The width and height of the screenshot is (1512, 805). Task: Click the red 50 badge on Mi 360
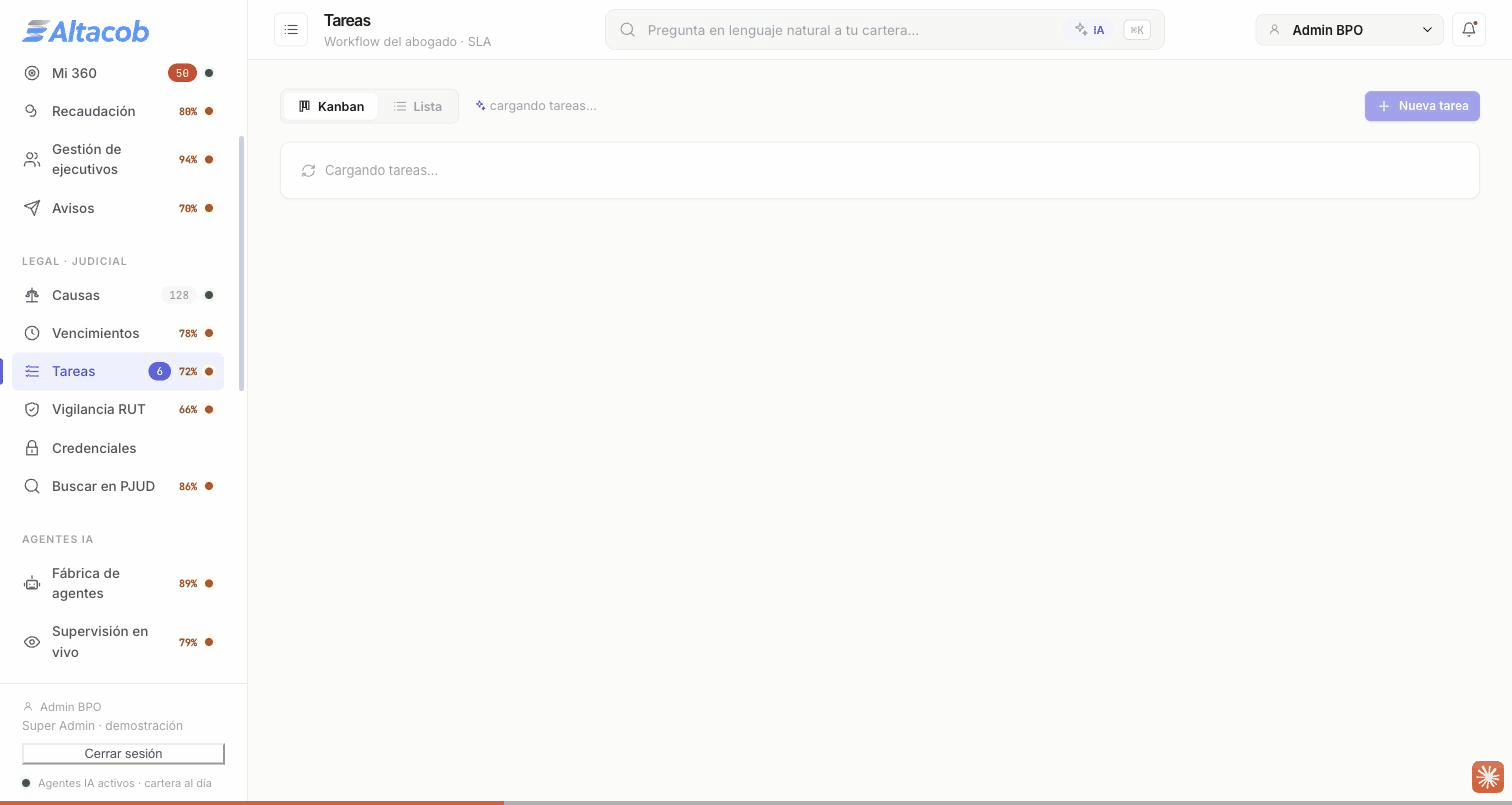182,73
